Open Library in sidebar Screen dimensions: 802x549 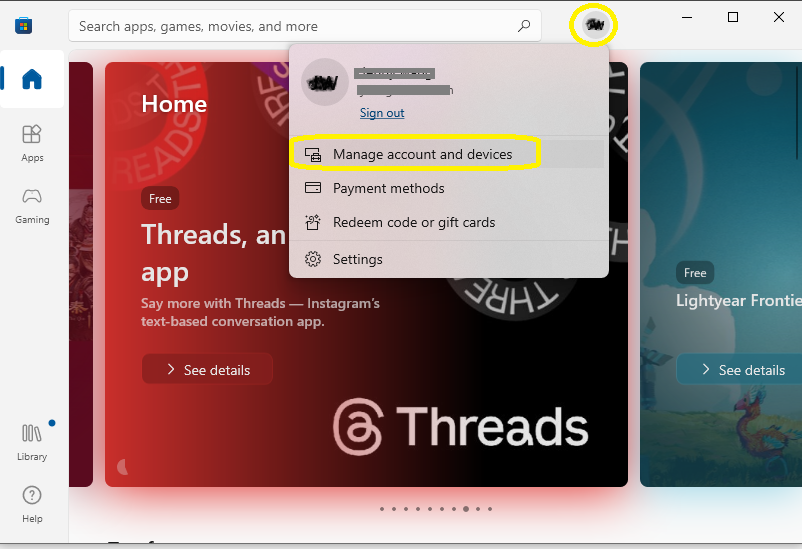[32, 442]
